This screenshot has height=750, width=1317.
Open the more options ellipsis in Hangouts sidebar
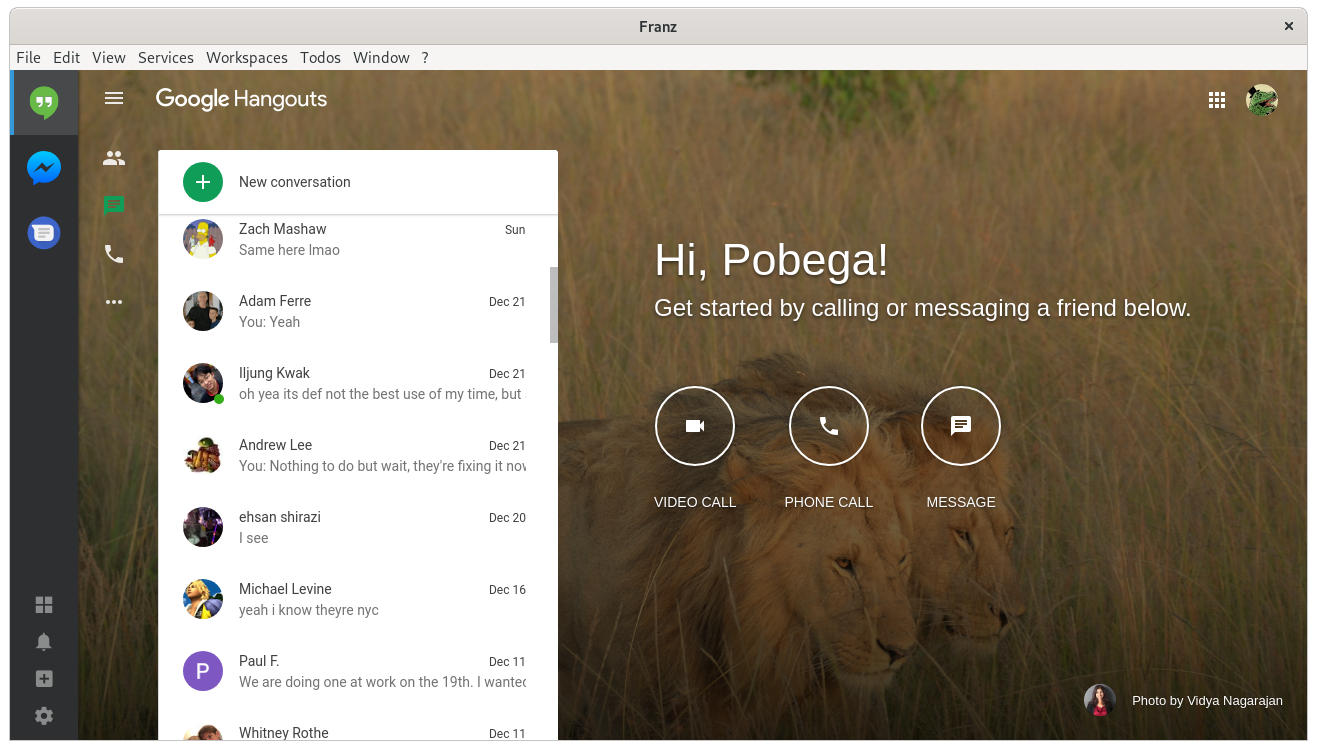coord(113,302)
